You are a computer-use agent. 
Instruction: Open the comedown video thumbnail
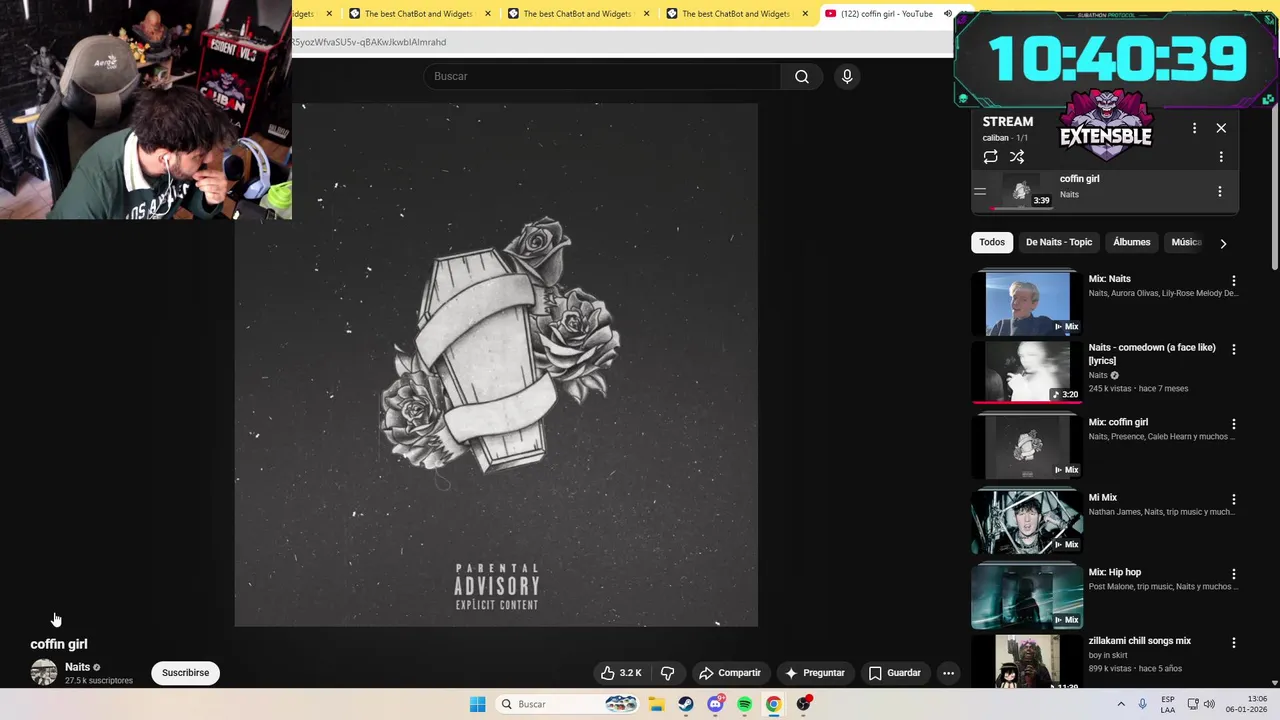click(x=1027, y=372)
